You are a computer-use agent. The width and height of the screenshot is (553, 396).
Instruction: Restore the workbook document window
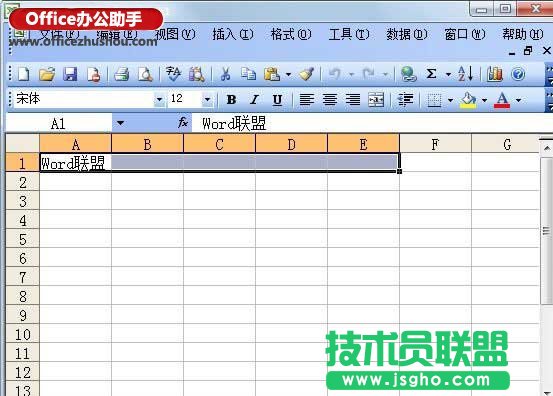click(x=528, y=51)
